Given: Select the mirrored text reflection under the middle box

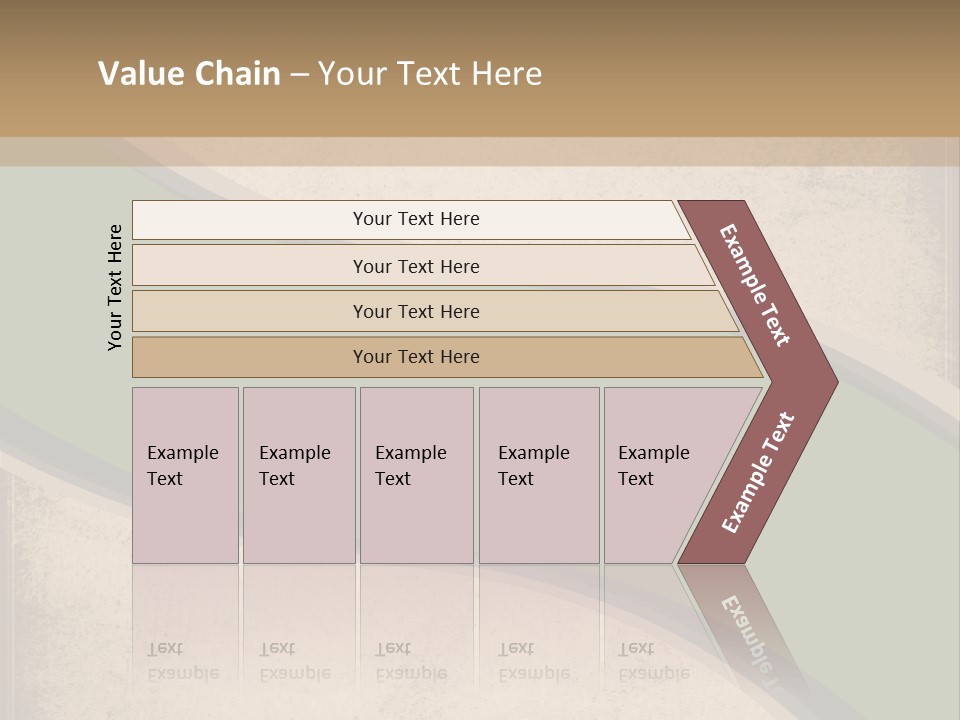Looking at the screenshot, I should pos(411,661).
